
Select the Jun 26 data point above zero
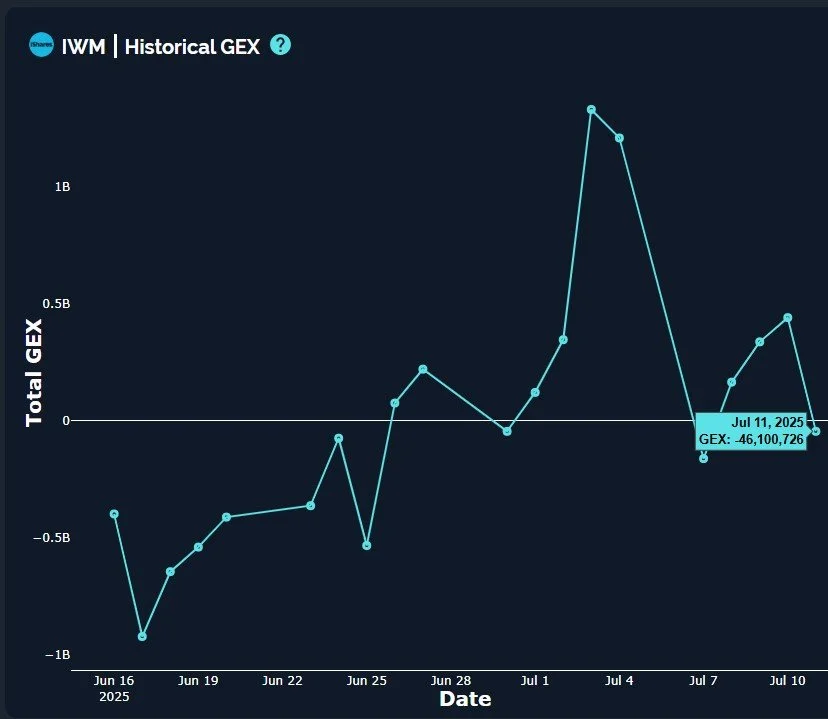tap(394, 403)
